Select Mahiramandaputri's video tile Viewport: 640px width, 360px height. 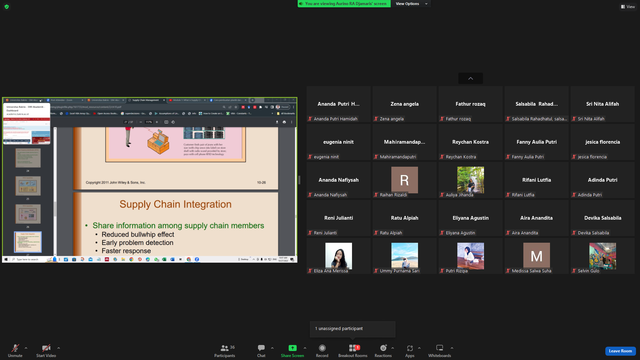(404, 142)
